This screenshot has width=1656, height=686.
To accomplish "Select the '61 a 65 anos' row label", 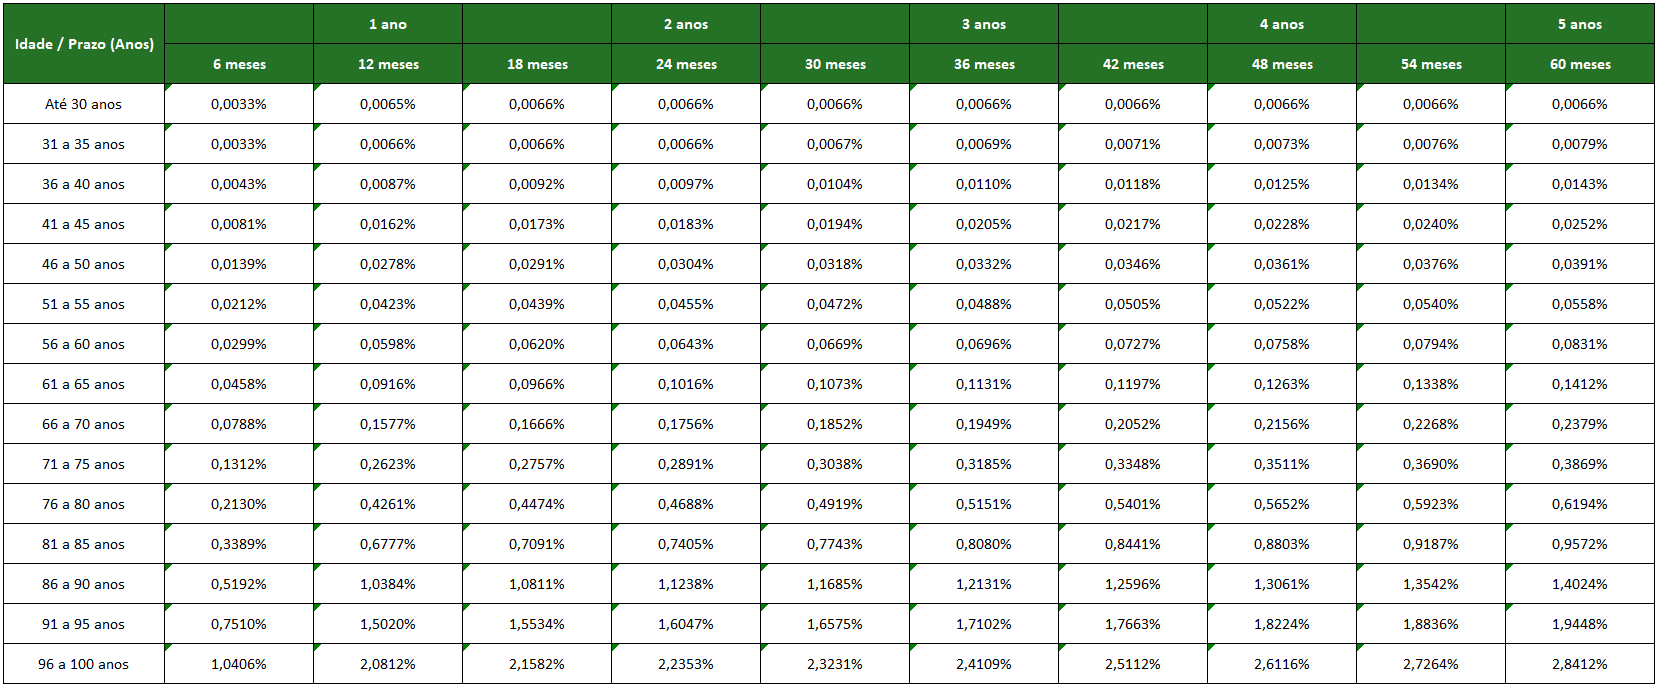I will click(x=84, y=384).
